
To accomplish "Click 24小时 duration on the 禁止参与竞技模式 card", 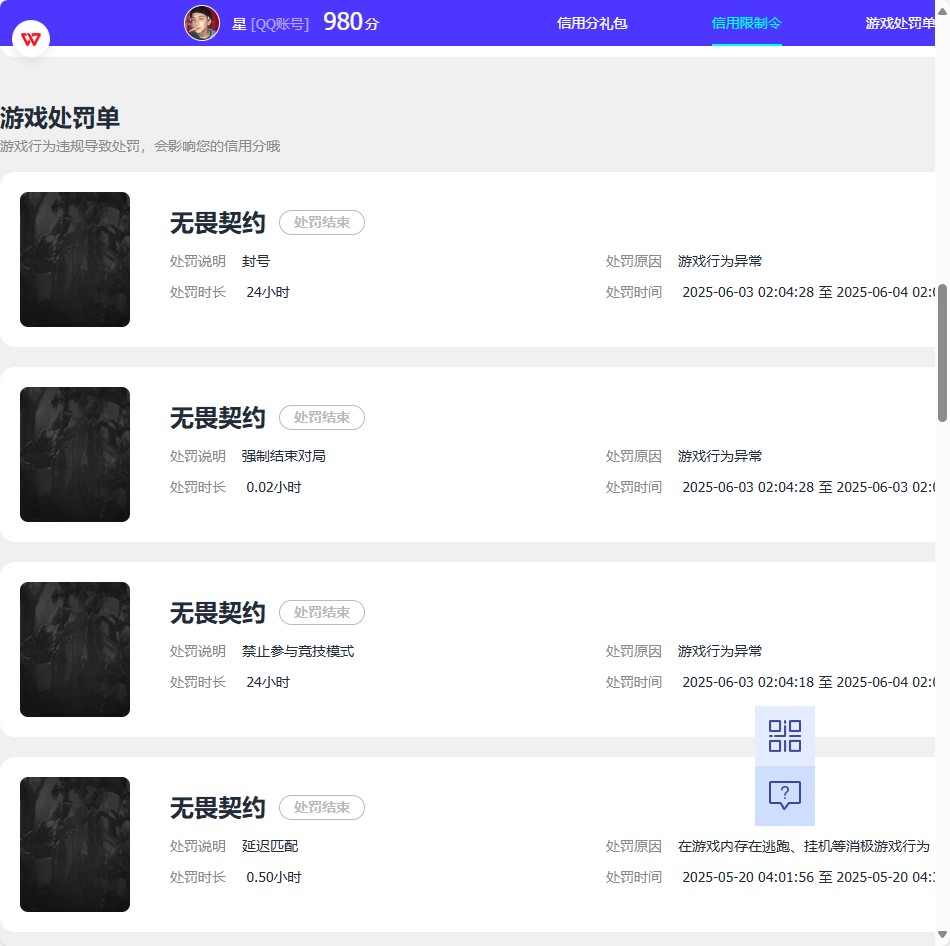I will click(268, 682).
